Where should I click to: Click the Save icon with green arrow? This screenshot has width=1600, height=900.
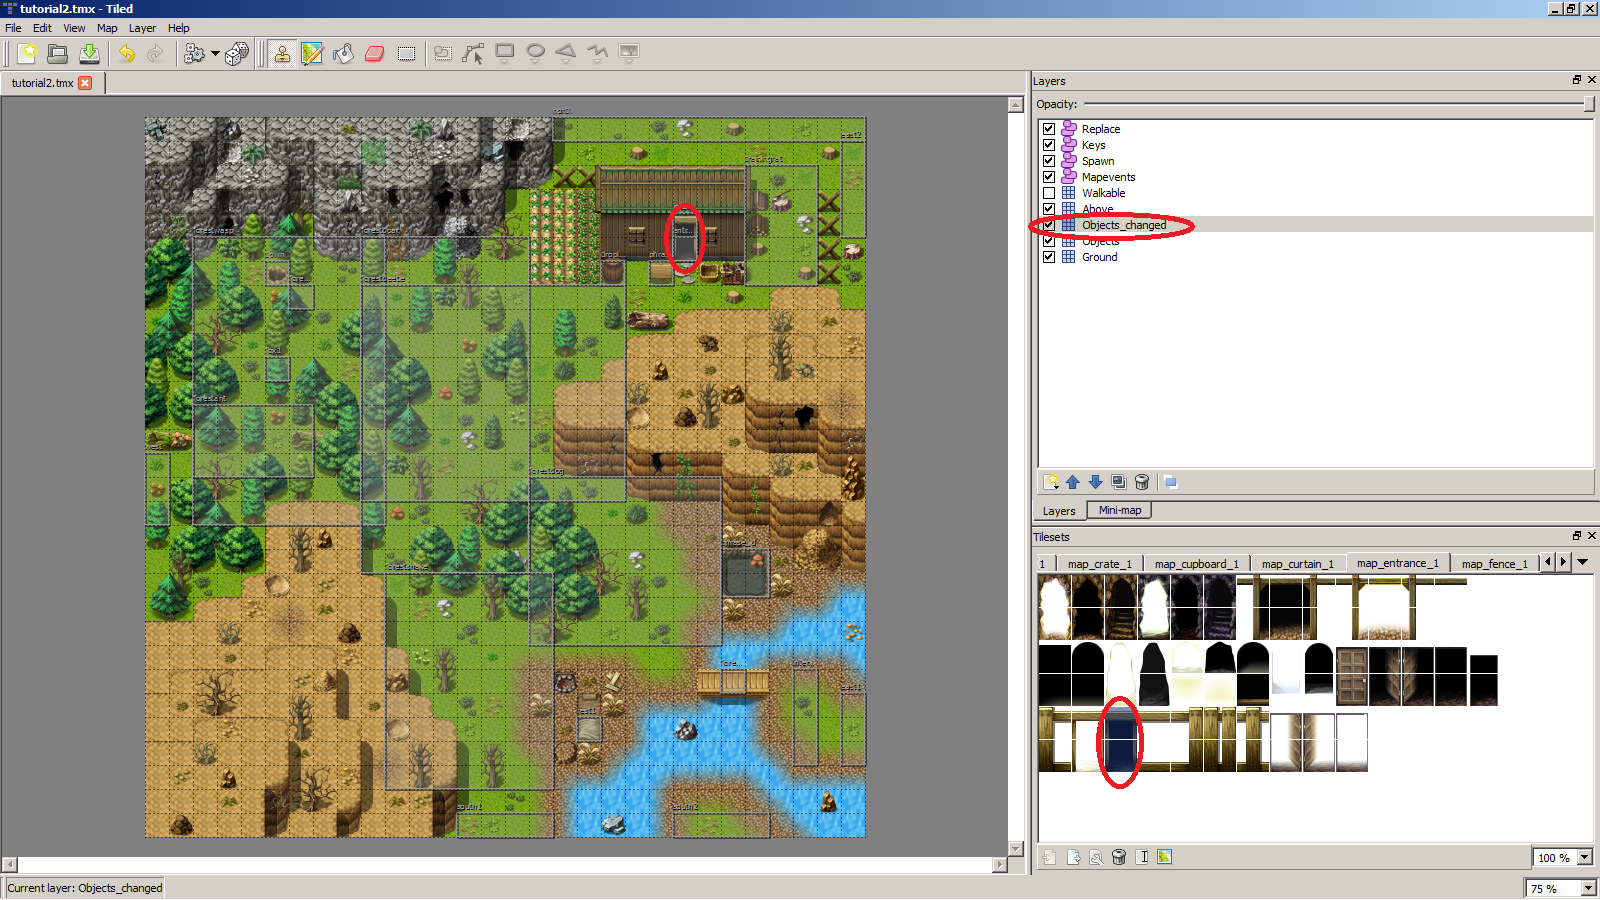click(x=89, y=53)
